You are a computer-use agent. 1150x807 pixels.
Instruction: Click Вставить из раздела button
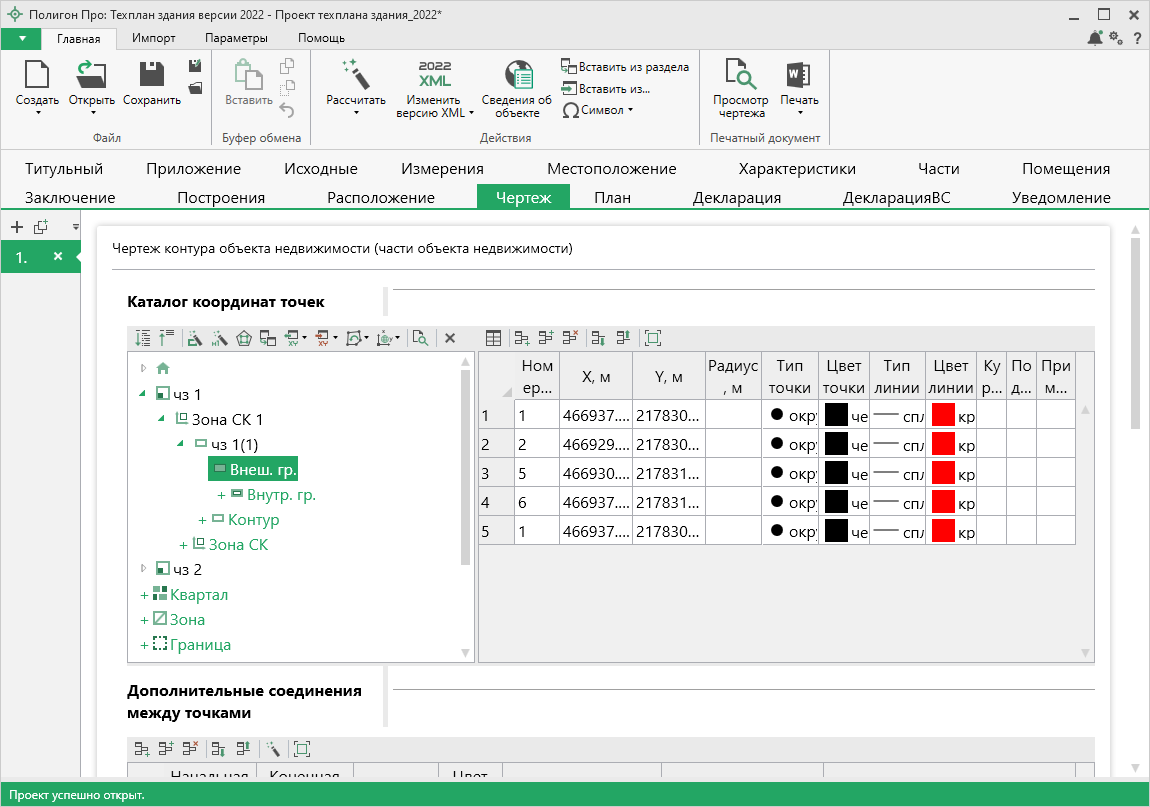625,67
